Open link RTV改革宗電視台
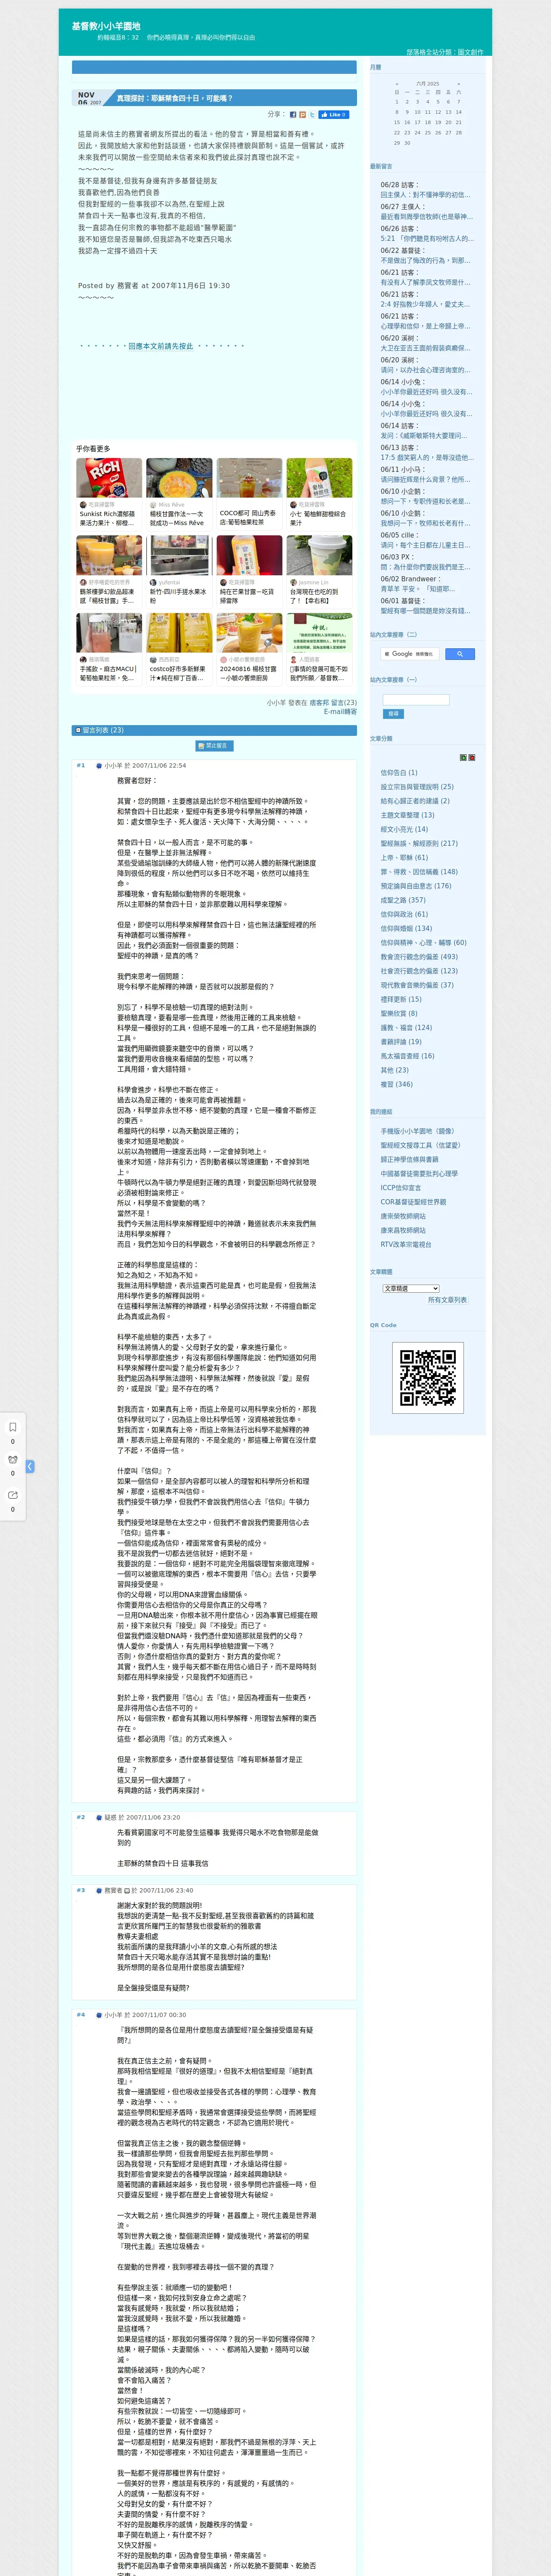Screen dimensions: 551x2576 (406, 1244)
